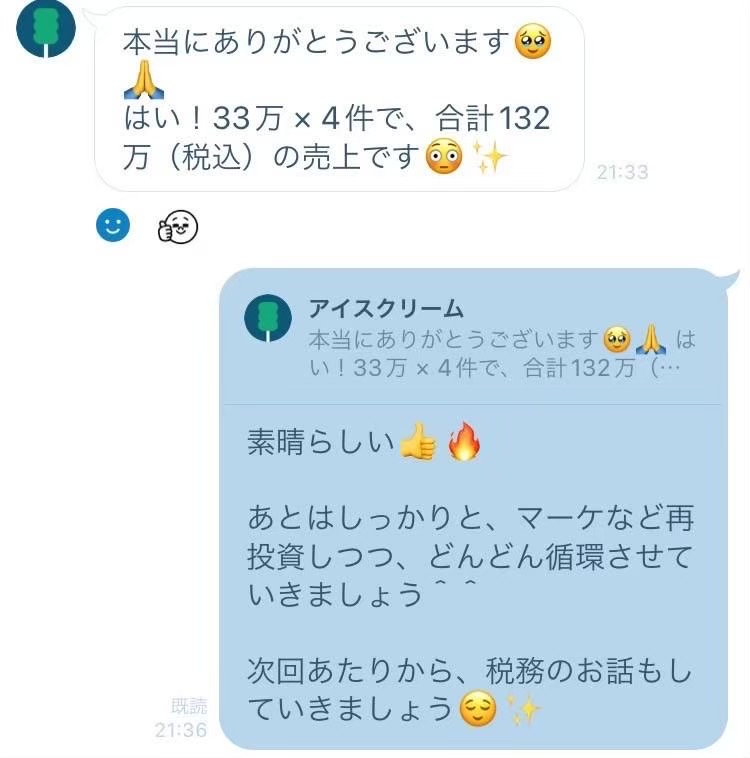Viewport: 750px width, 758px height.
Task: Click sparkles emoji in the white message bubble
Action: pyautogui.click(x=491, y=158)
